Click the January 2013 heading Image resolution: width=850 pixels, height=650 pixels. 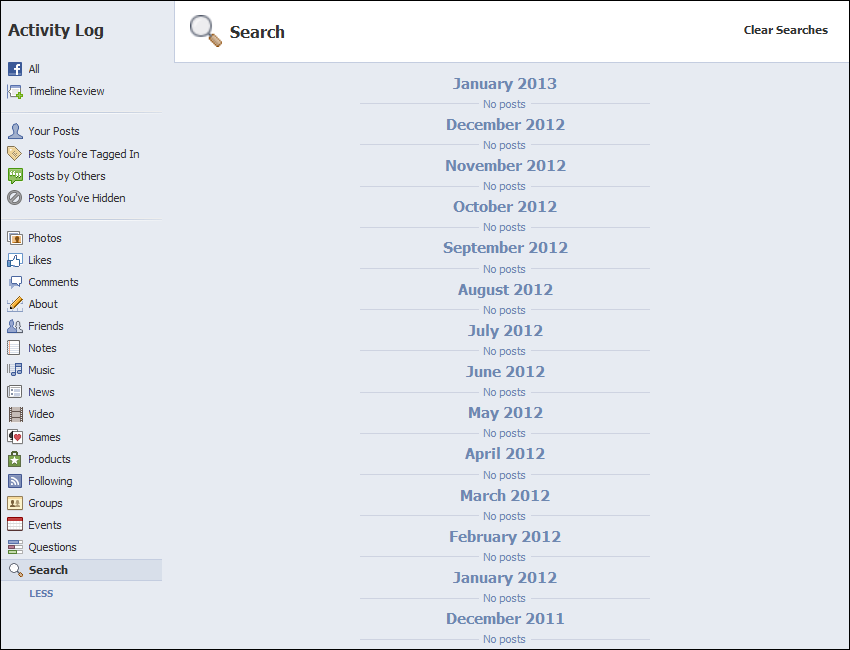pos(504,83)
